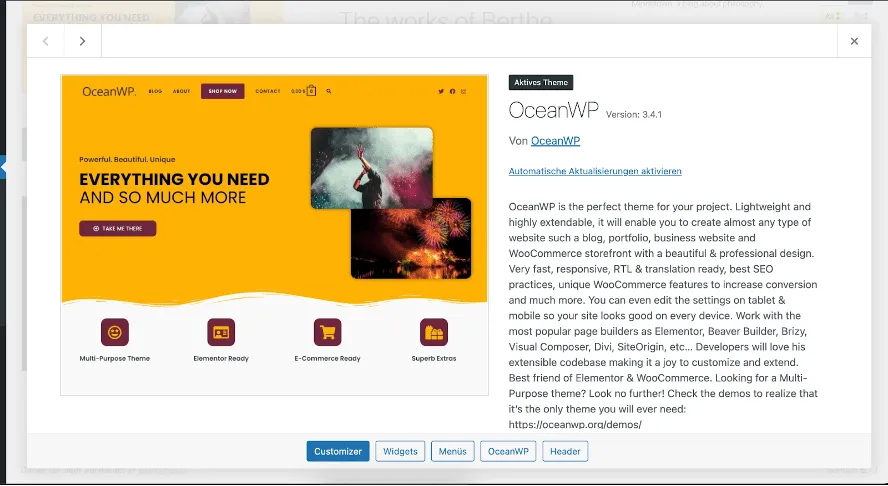Viewport: 888px width, 486px height.
Task: Click the smiley Multi-Purpose Theme icon
Action: [115, 332]
